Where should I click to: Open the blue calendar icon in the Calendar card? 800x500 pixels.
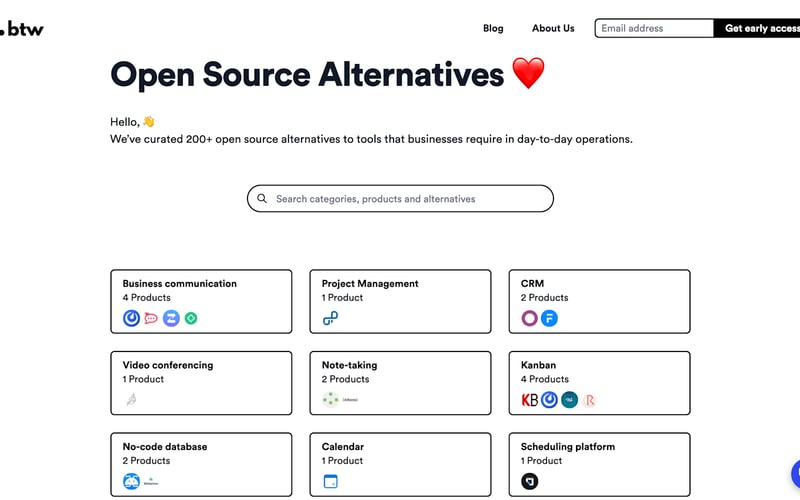pos(331,481)
